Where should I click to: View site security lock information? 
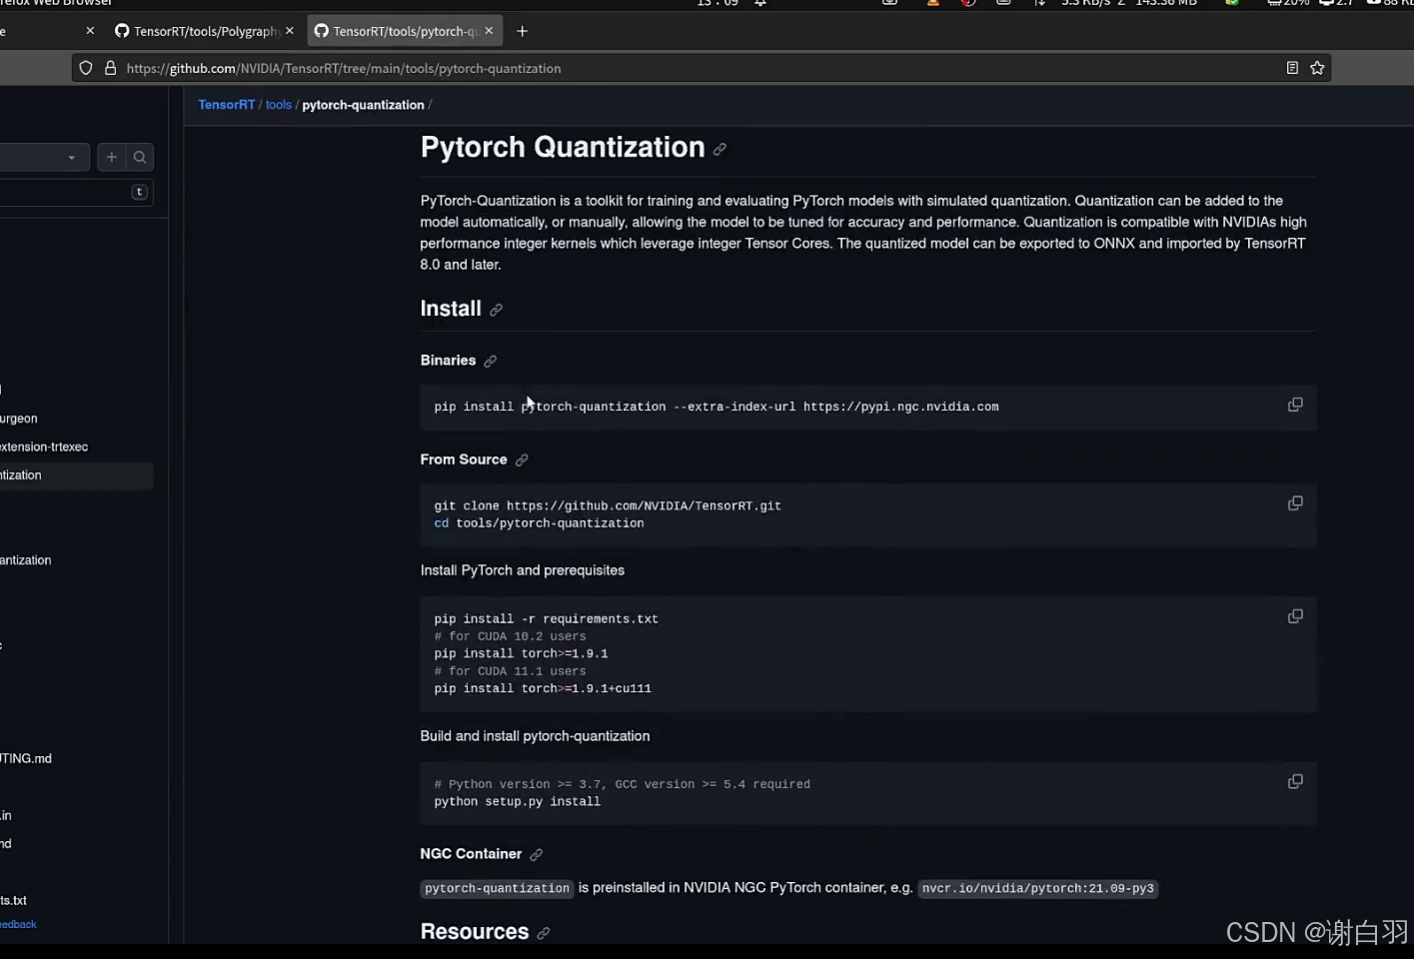(110, 68)
